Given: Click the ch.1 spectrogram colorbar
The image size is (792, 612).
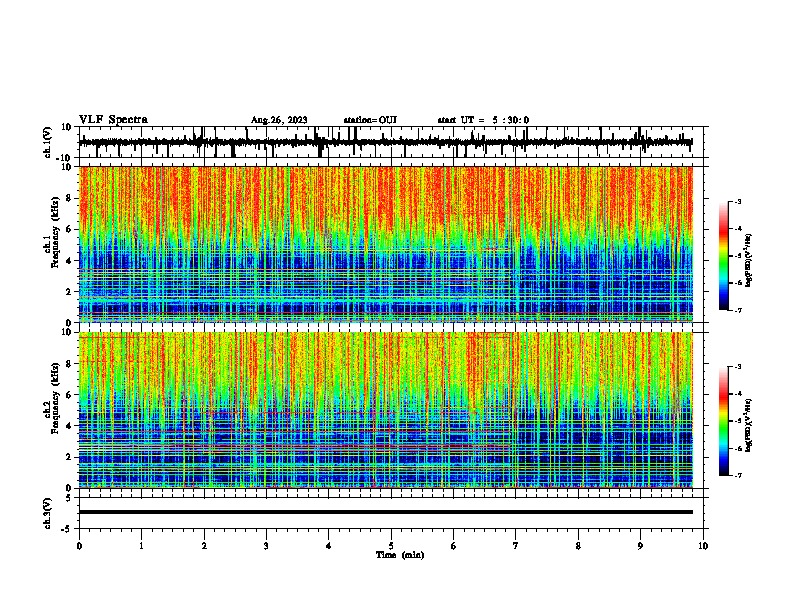Looking at the screenshot, I should coord(723,256).
